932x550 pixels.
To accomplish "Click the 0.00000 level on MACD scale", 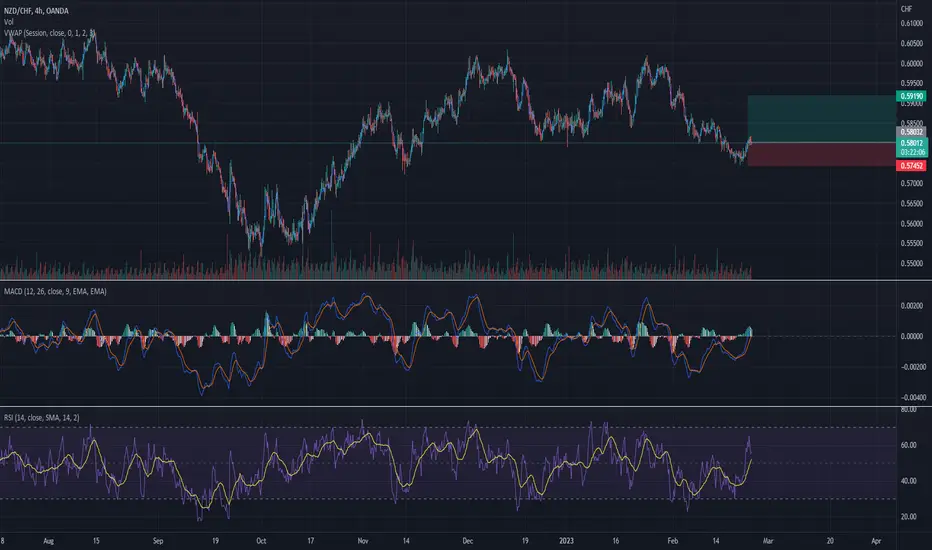I will (911, 336).
